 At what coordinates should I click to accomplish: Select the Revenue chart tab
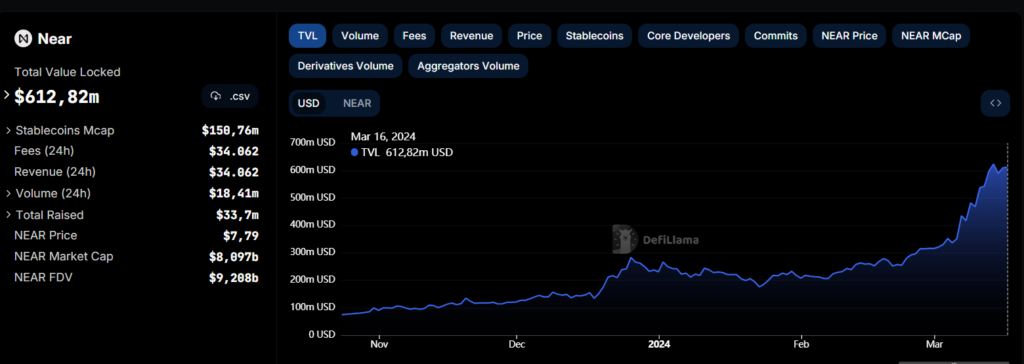[472, 36]
